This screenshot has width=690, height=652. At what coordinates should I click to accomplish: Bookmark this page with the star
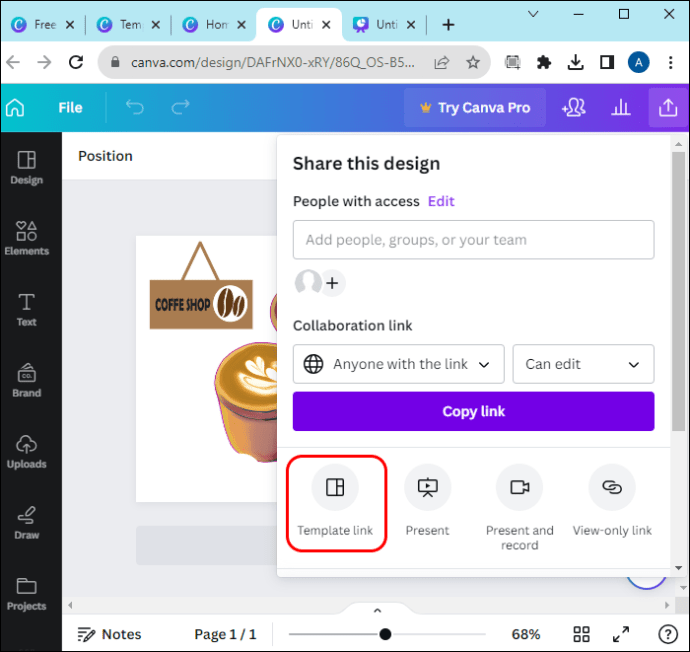[473, 62]
